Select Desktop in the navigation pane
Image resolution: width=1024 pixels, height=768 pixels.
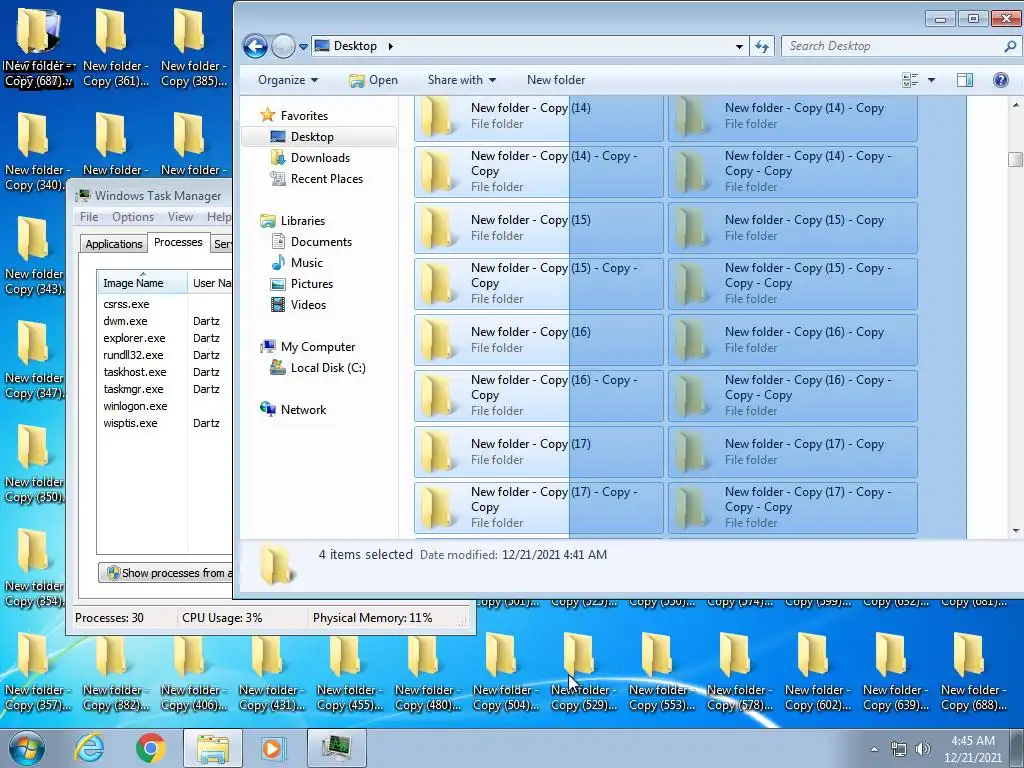coord(312,136)
